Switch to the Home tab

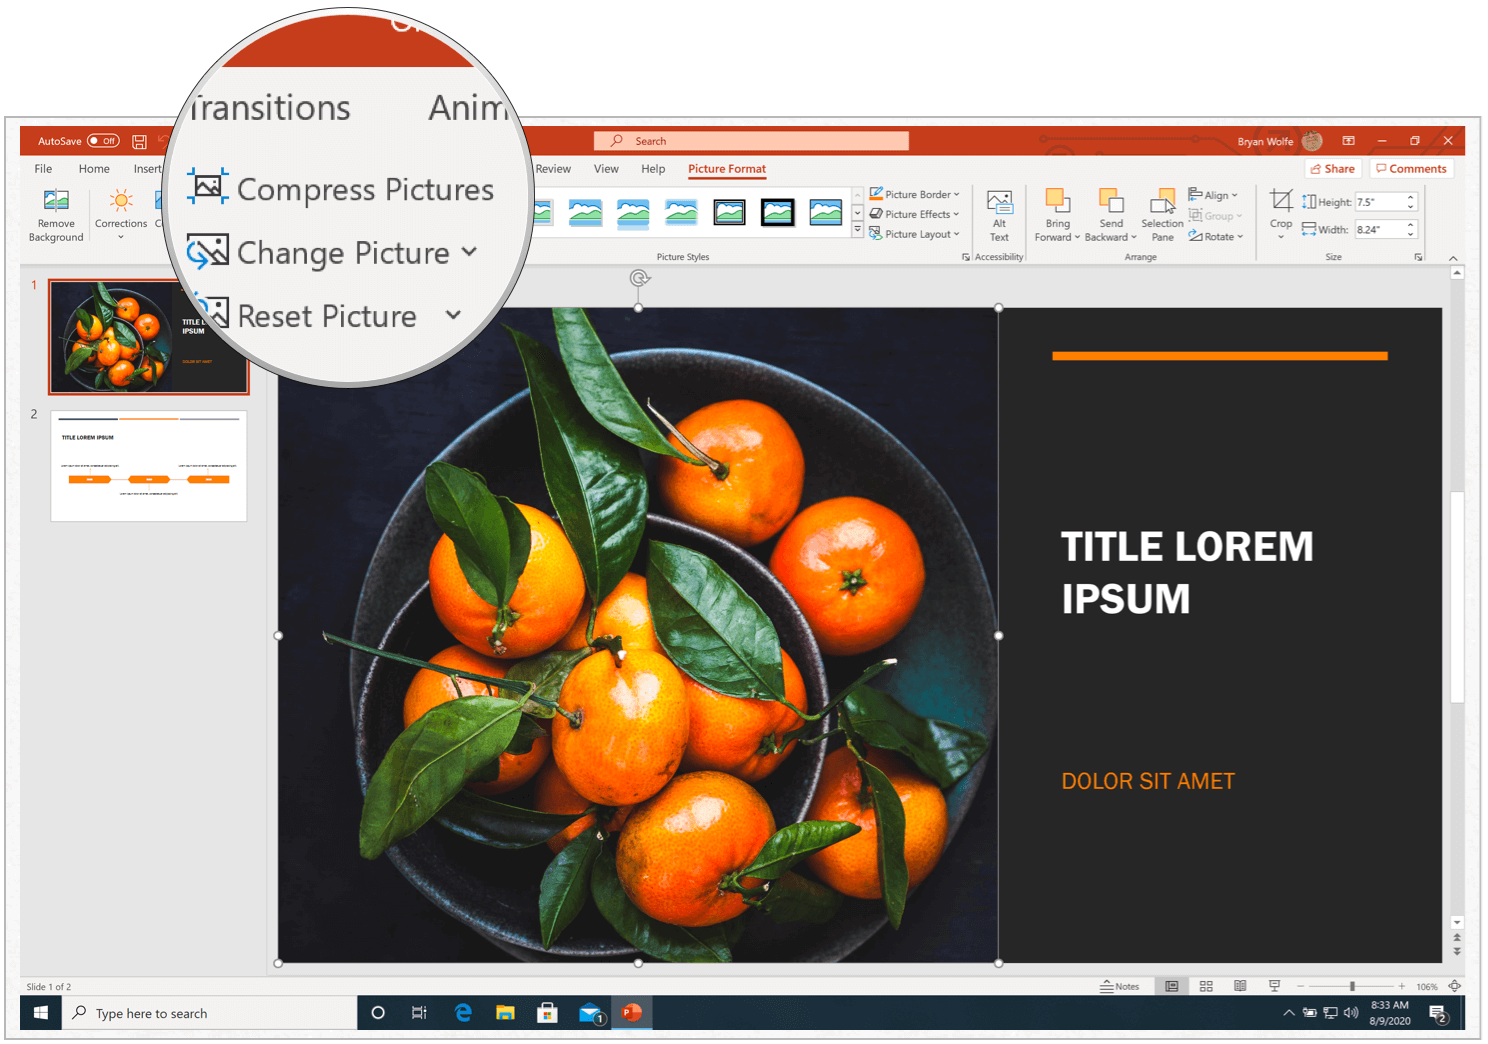click(x=94, y=169)
